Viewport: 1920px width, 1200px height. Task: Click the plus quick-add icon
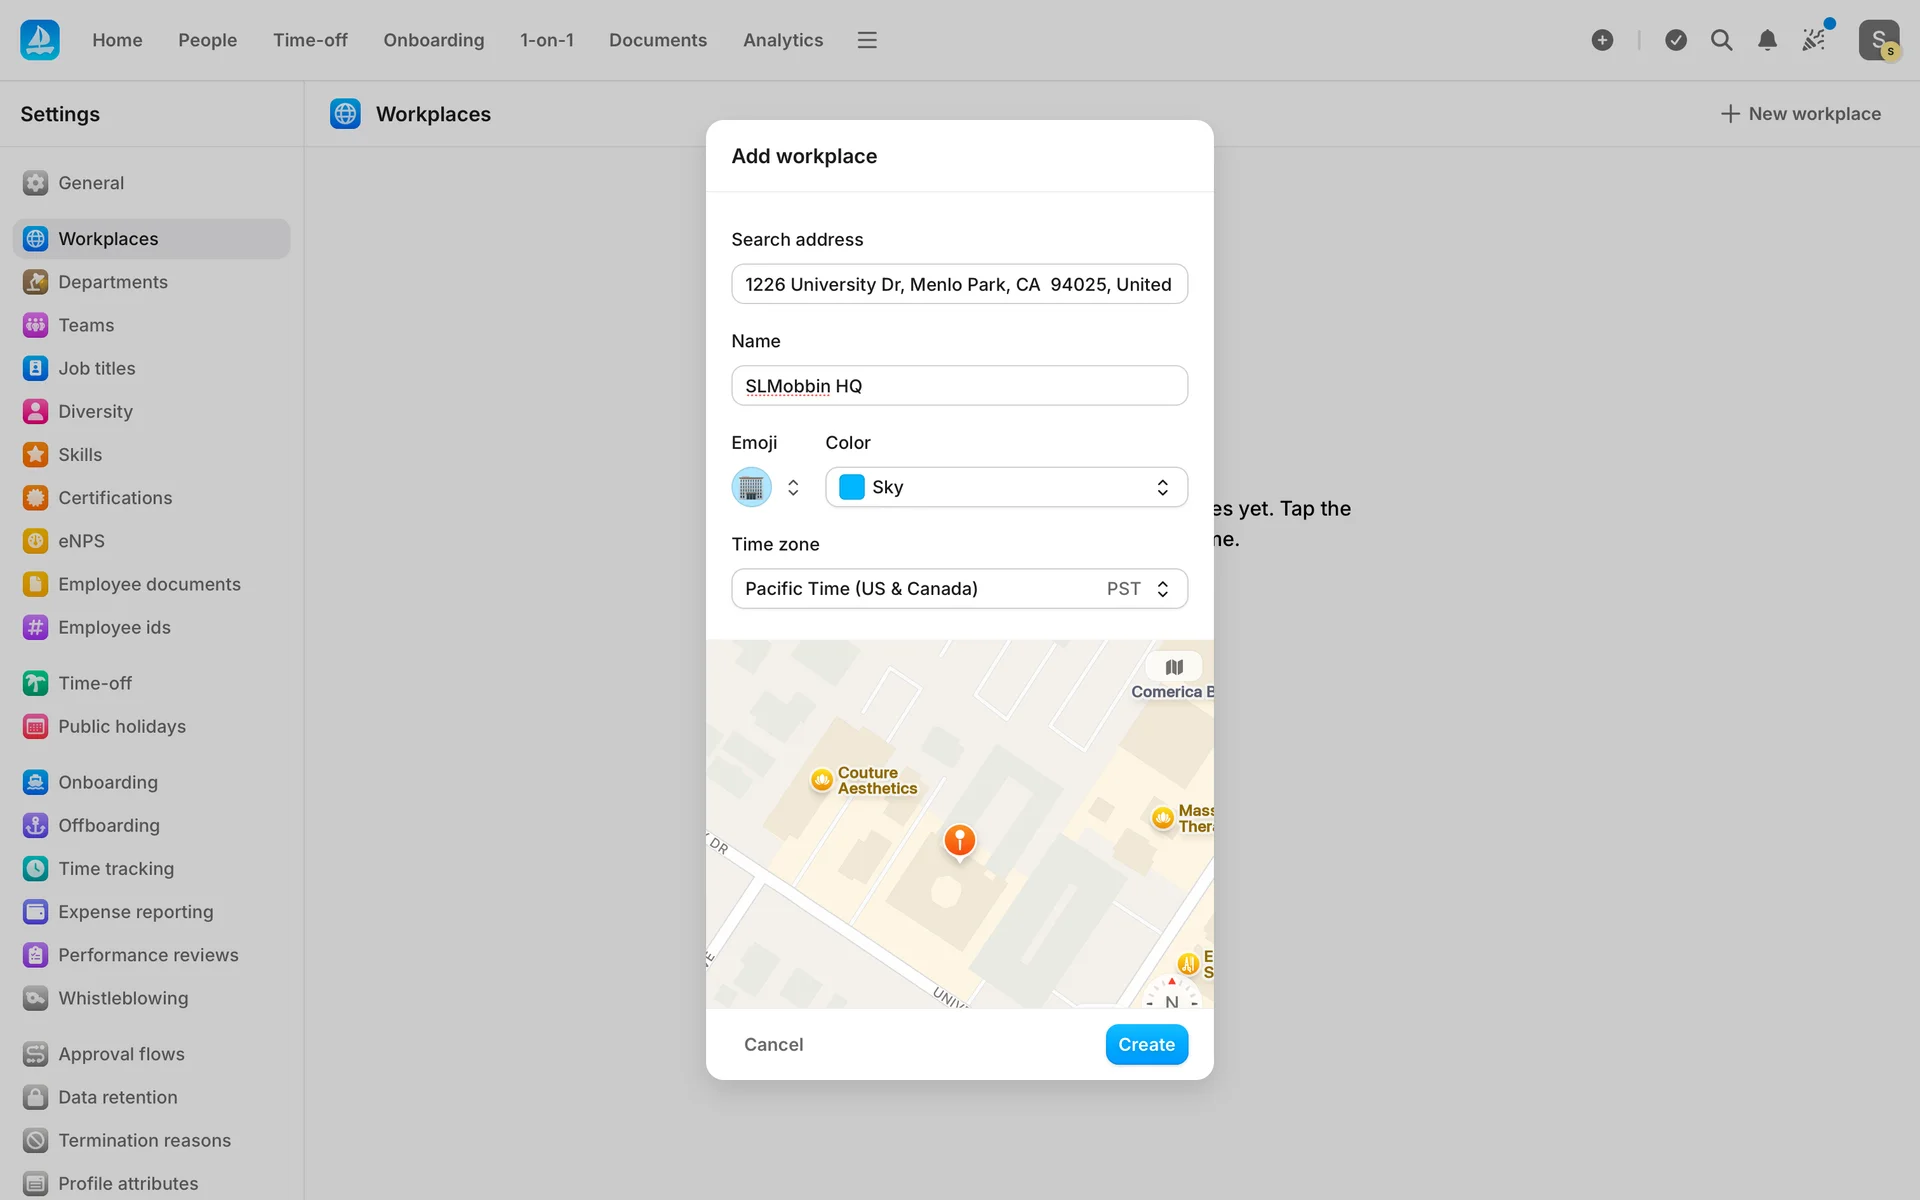[x=1602, y=40]
